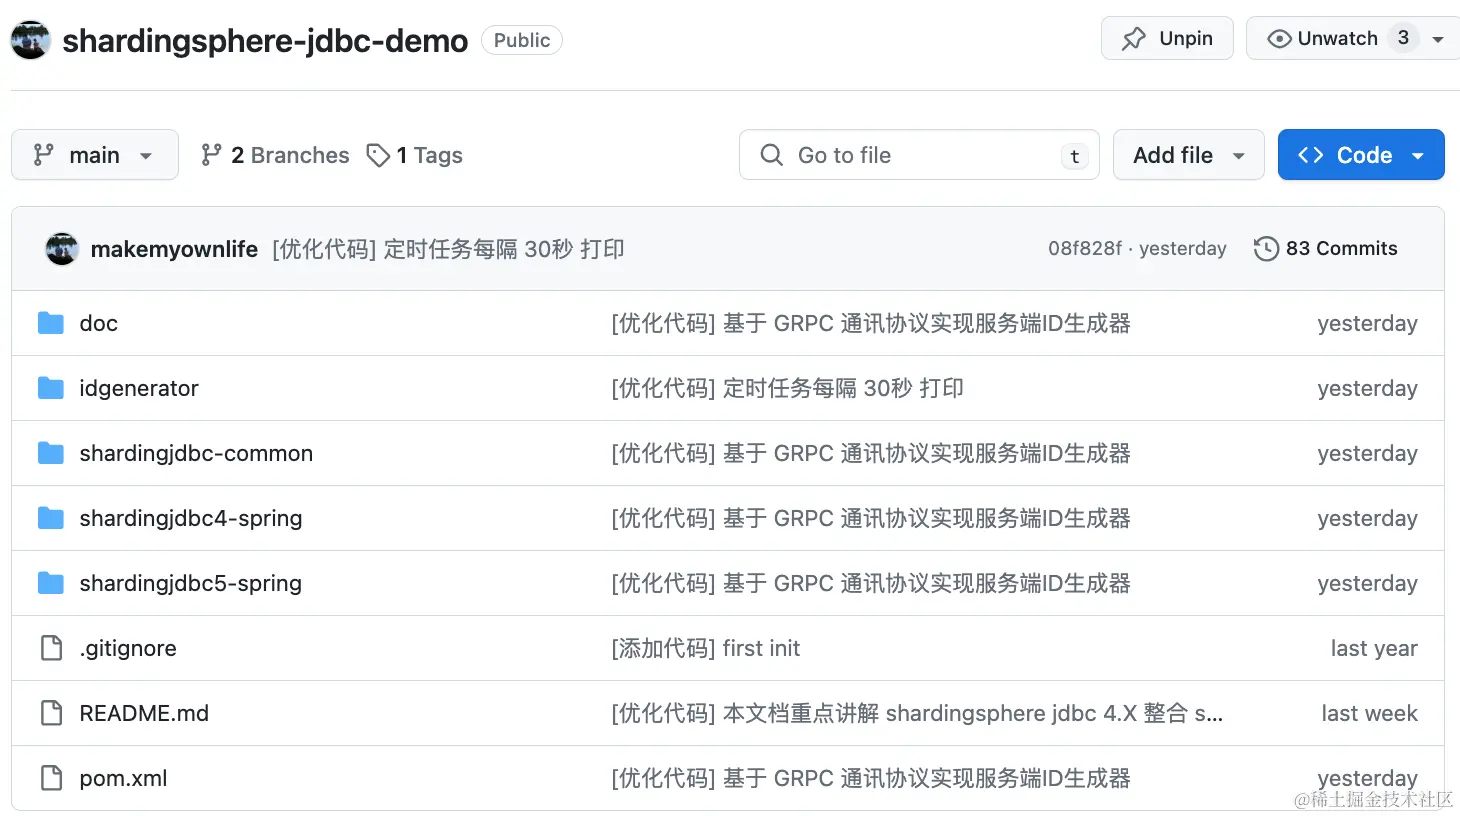The width and height of the screenshot is (1460, 816).
Task: Click the angle brackets icon on Code button
Action: [1310, 155]
